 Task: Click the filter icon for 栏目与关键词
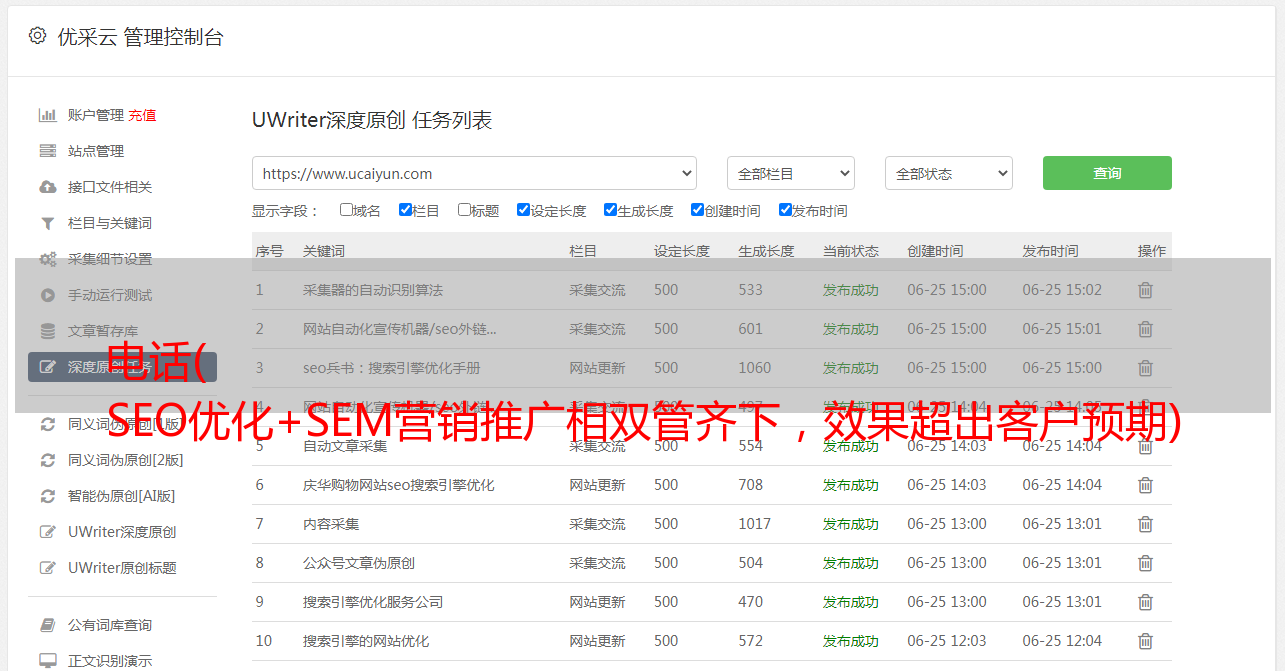click(47, 223)
